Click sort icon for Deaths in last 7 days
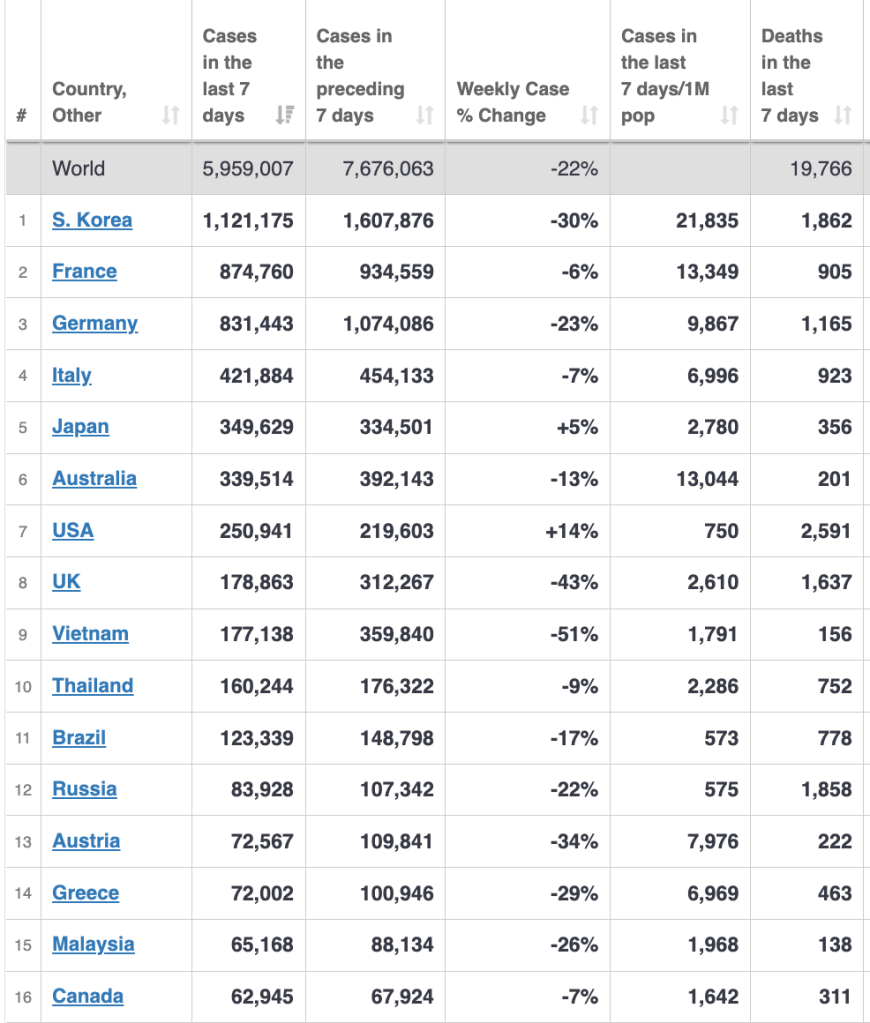 843,116
